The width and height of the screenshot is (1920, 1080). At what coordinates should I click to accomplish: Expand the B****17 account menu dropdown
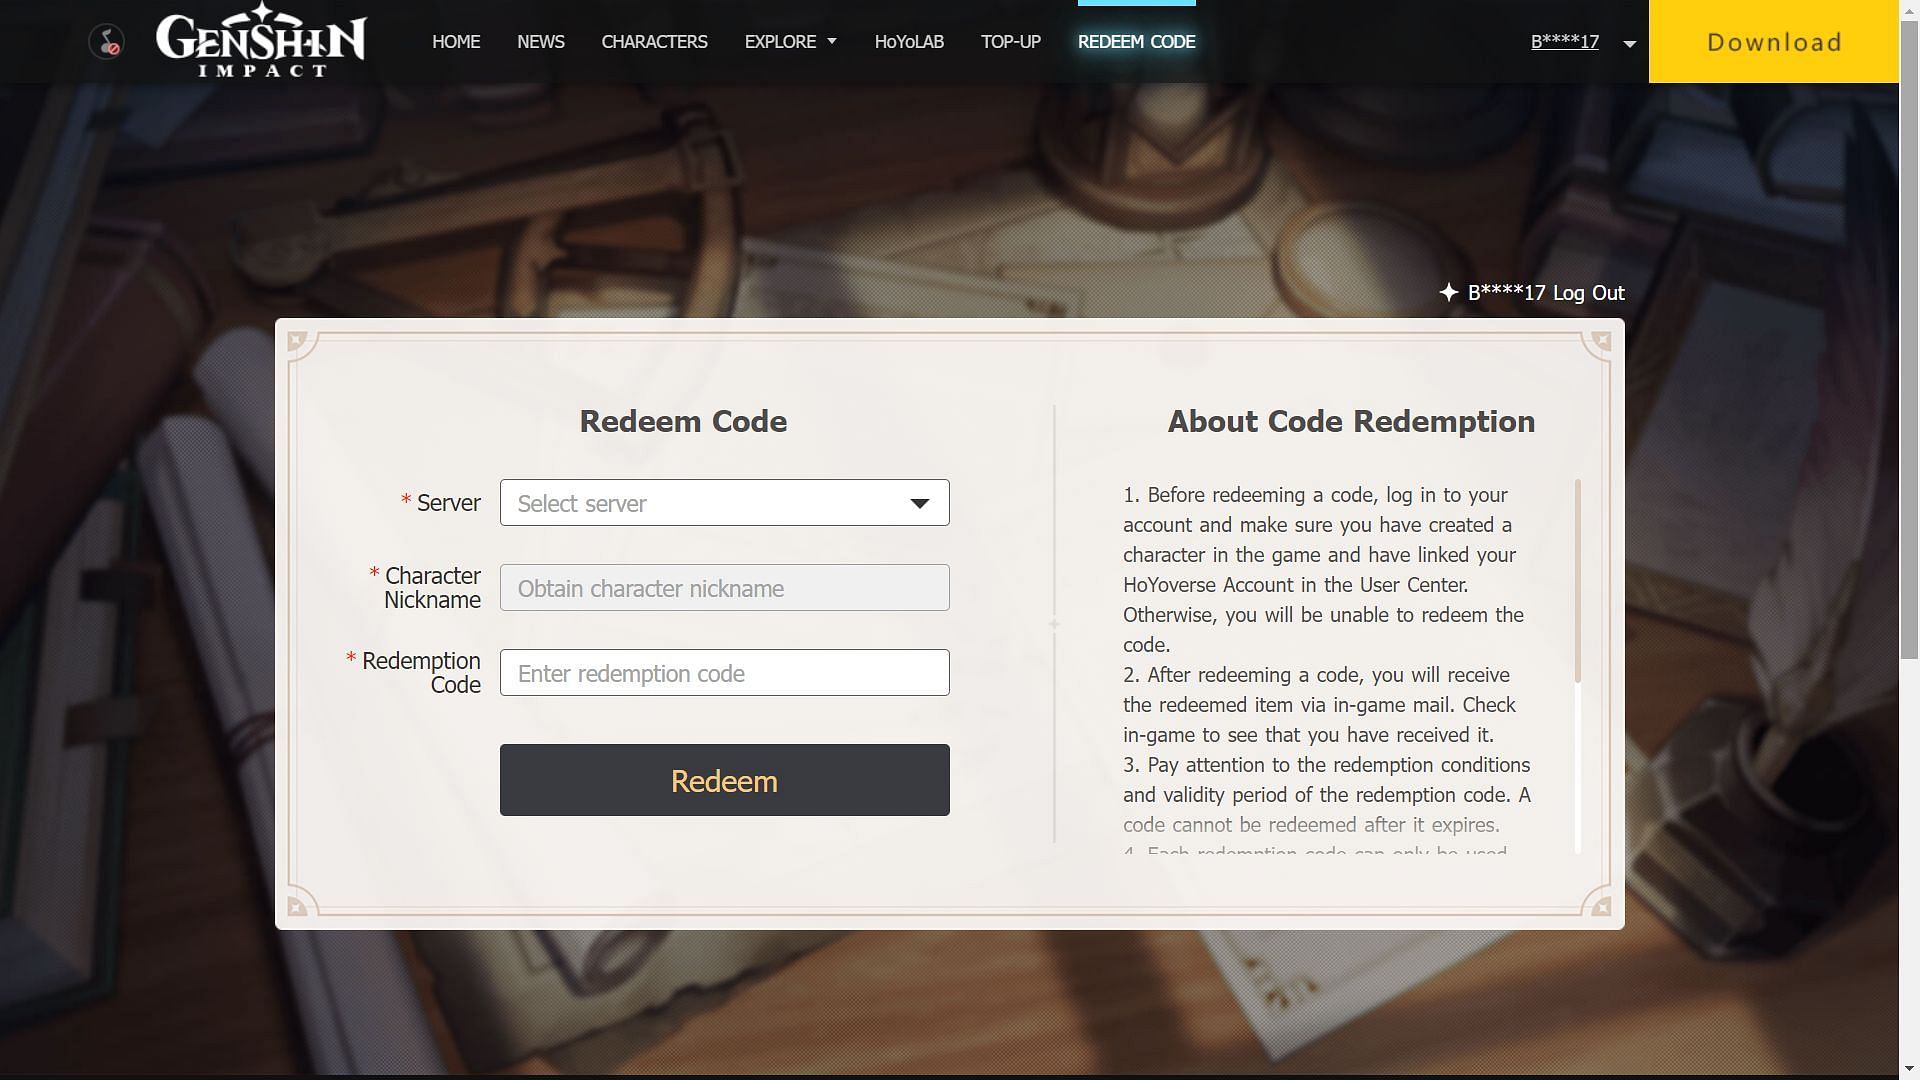point(1627,42)
